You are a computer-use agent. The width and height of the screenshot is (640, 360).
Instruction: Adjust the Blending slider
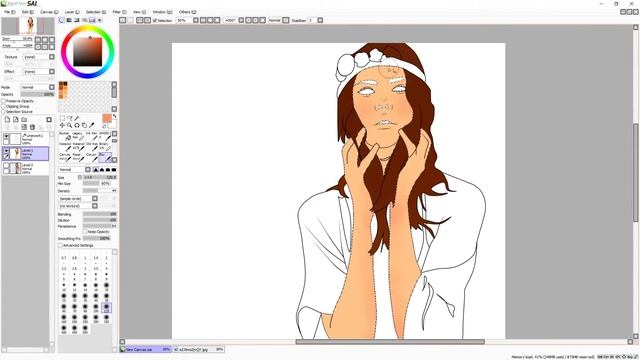point(100,214)
